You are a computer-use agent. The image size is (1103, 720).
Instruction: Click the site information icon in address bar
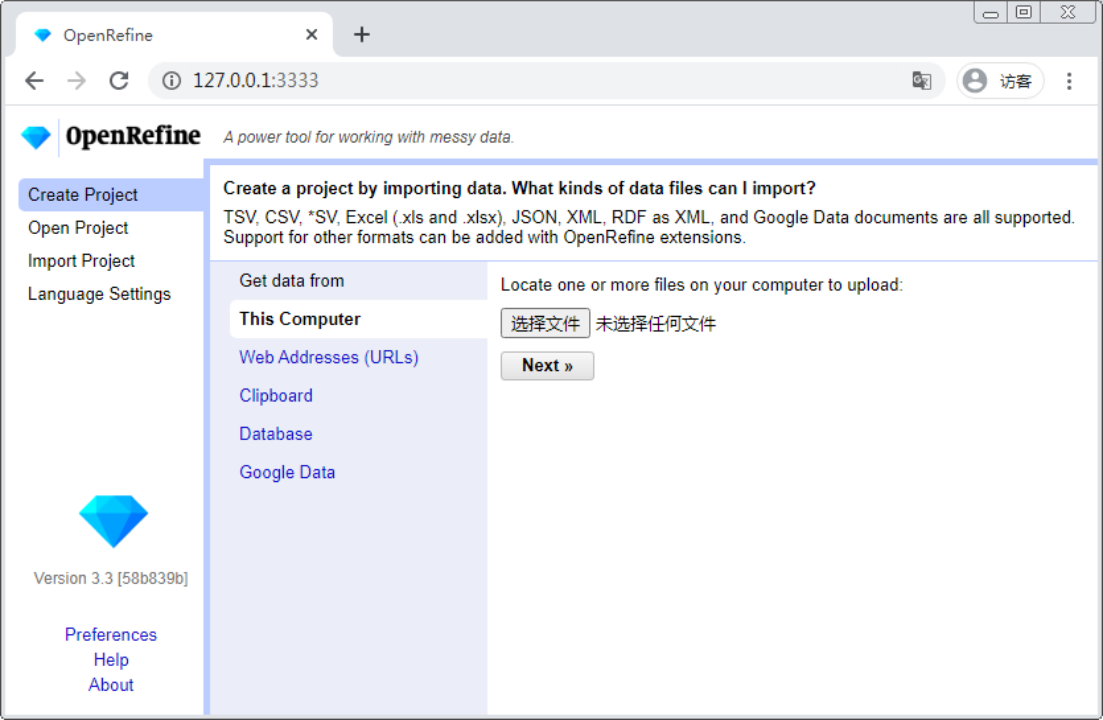click(x=171, y=81)
